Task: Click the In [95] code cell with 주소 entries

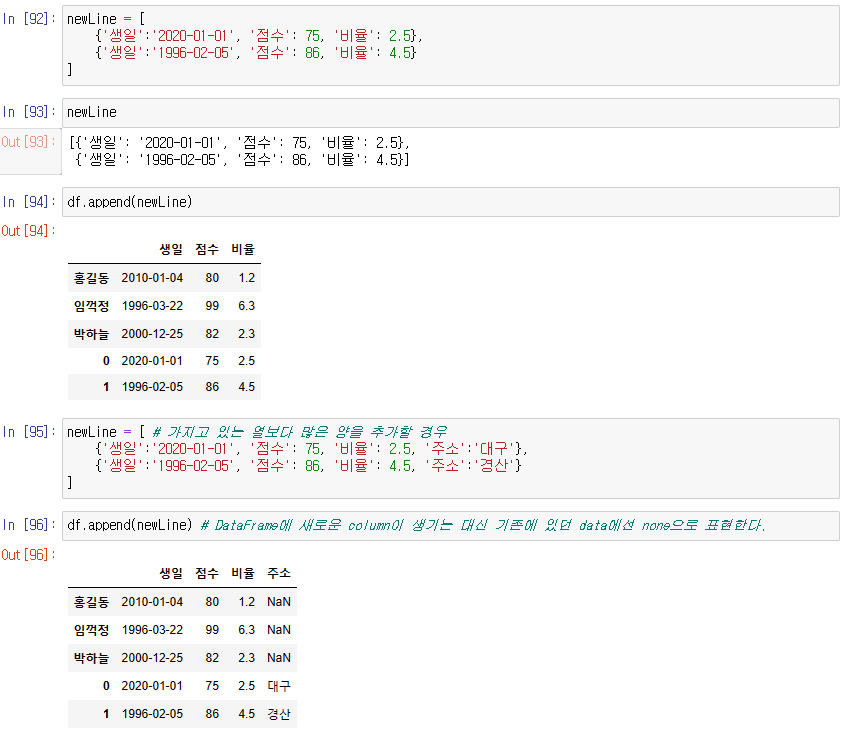Action: click(451, 458)
